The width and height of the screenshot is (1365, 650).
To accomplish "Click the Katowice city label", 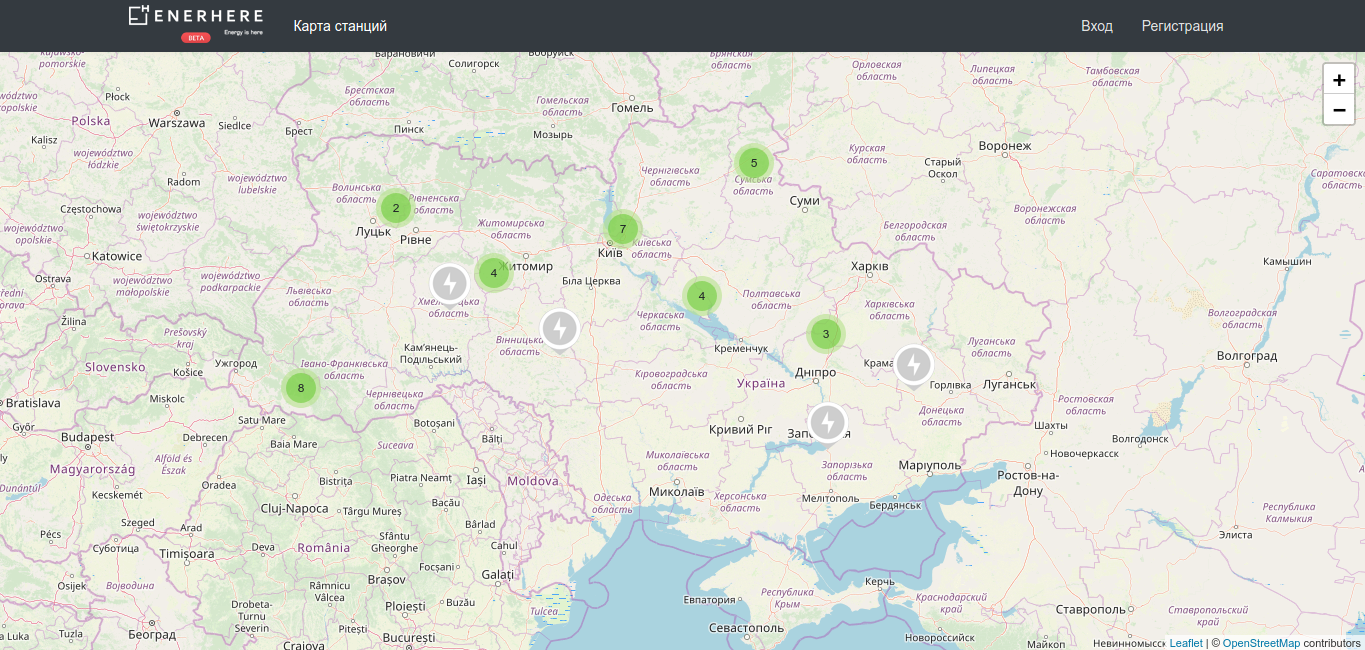I will [x=117, y=256].
